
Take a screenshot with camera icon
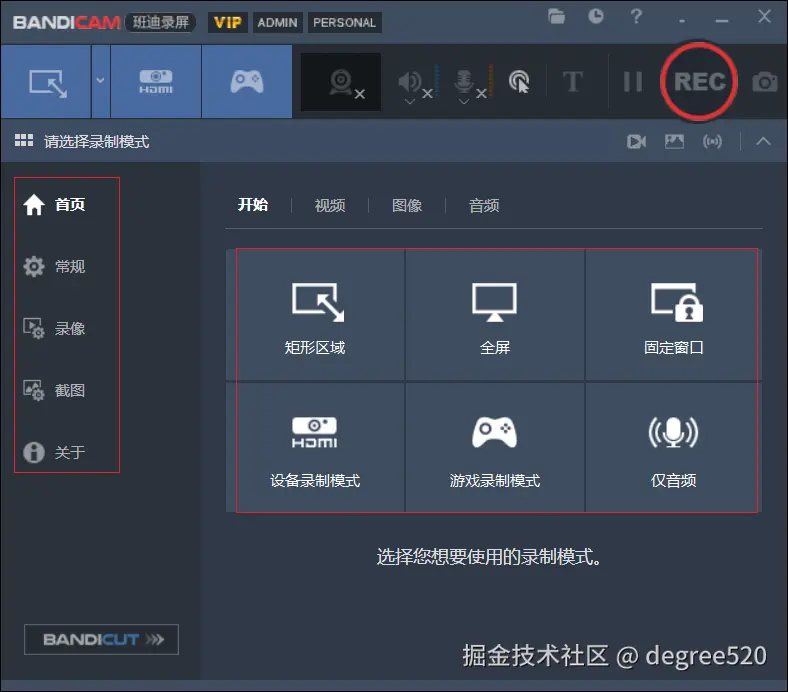pyautogui.click(x=764, y=81)
